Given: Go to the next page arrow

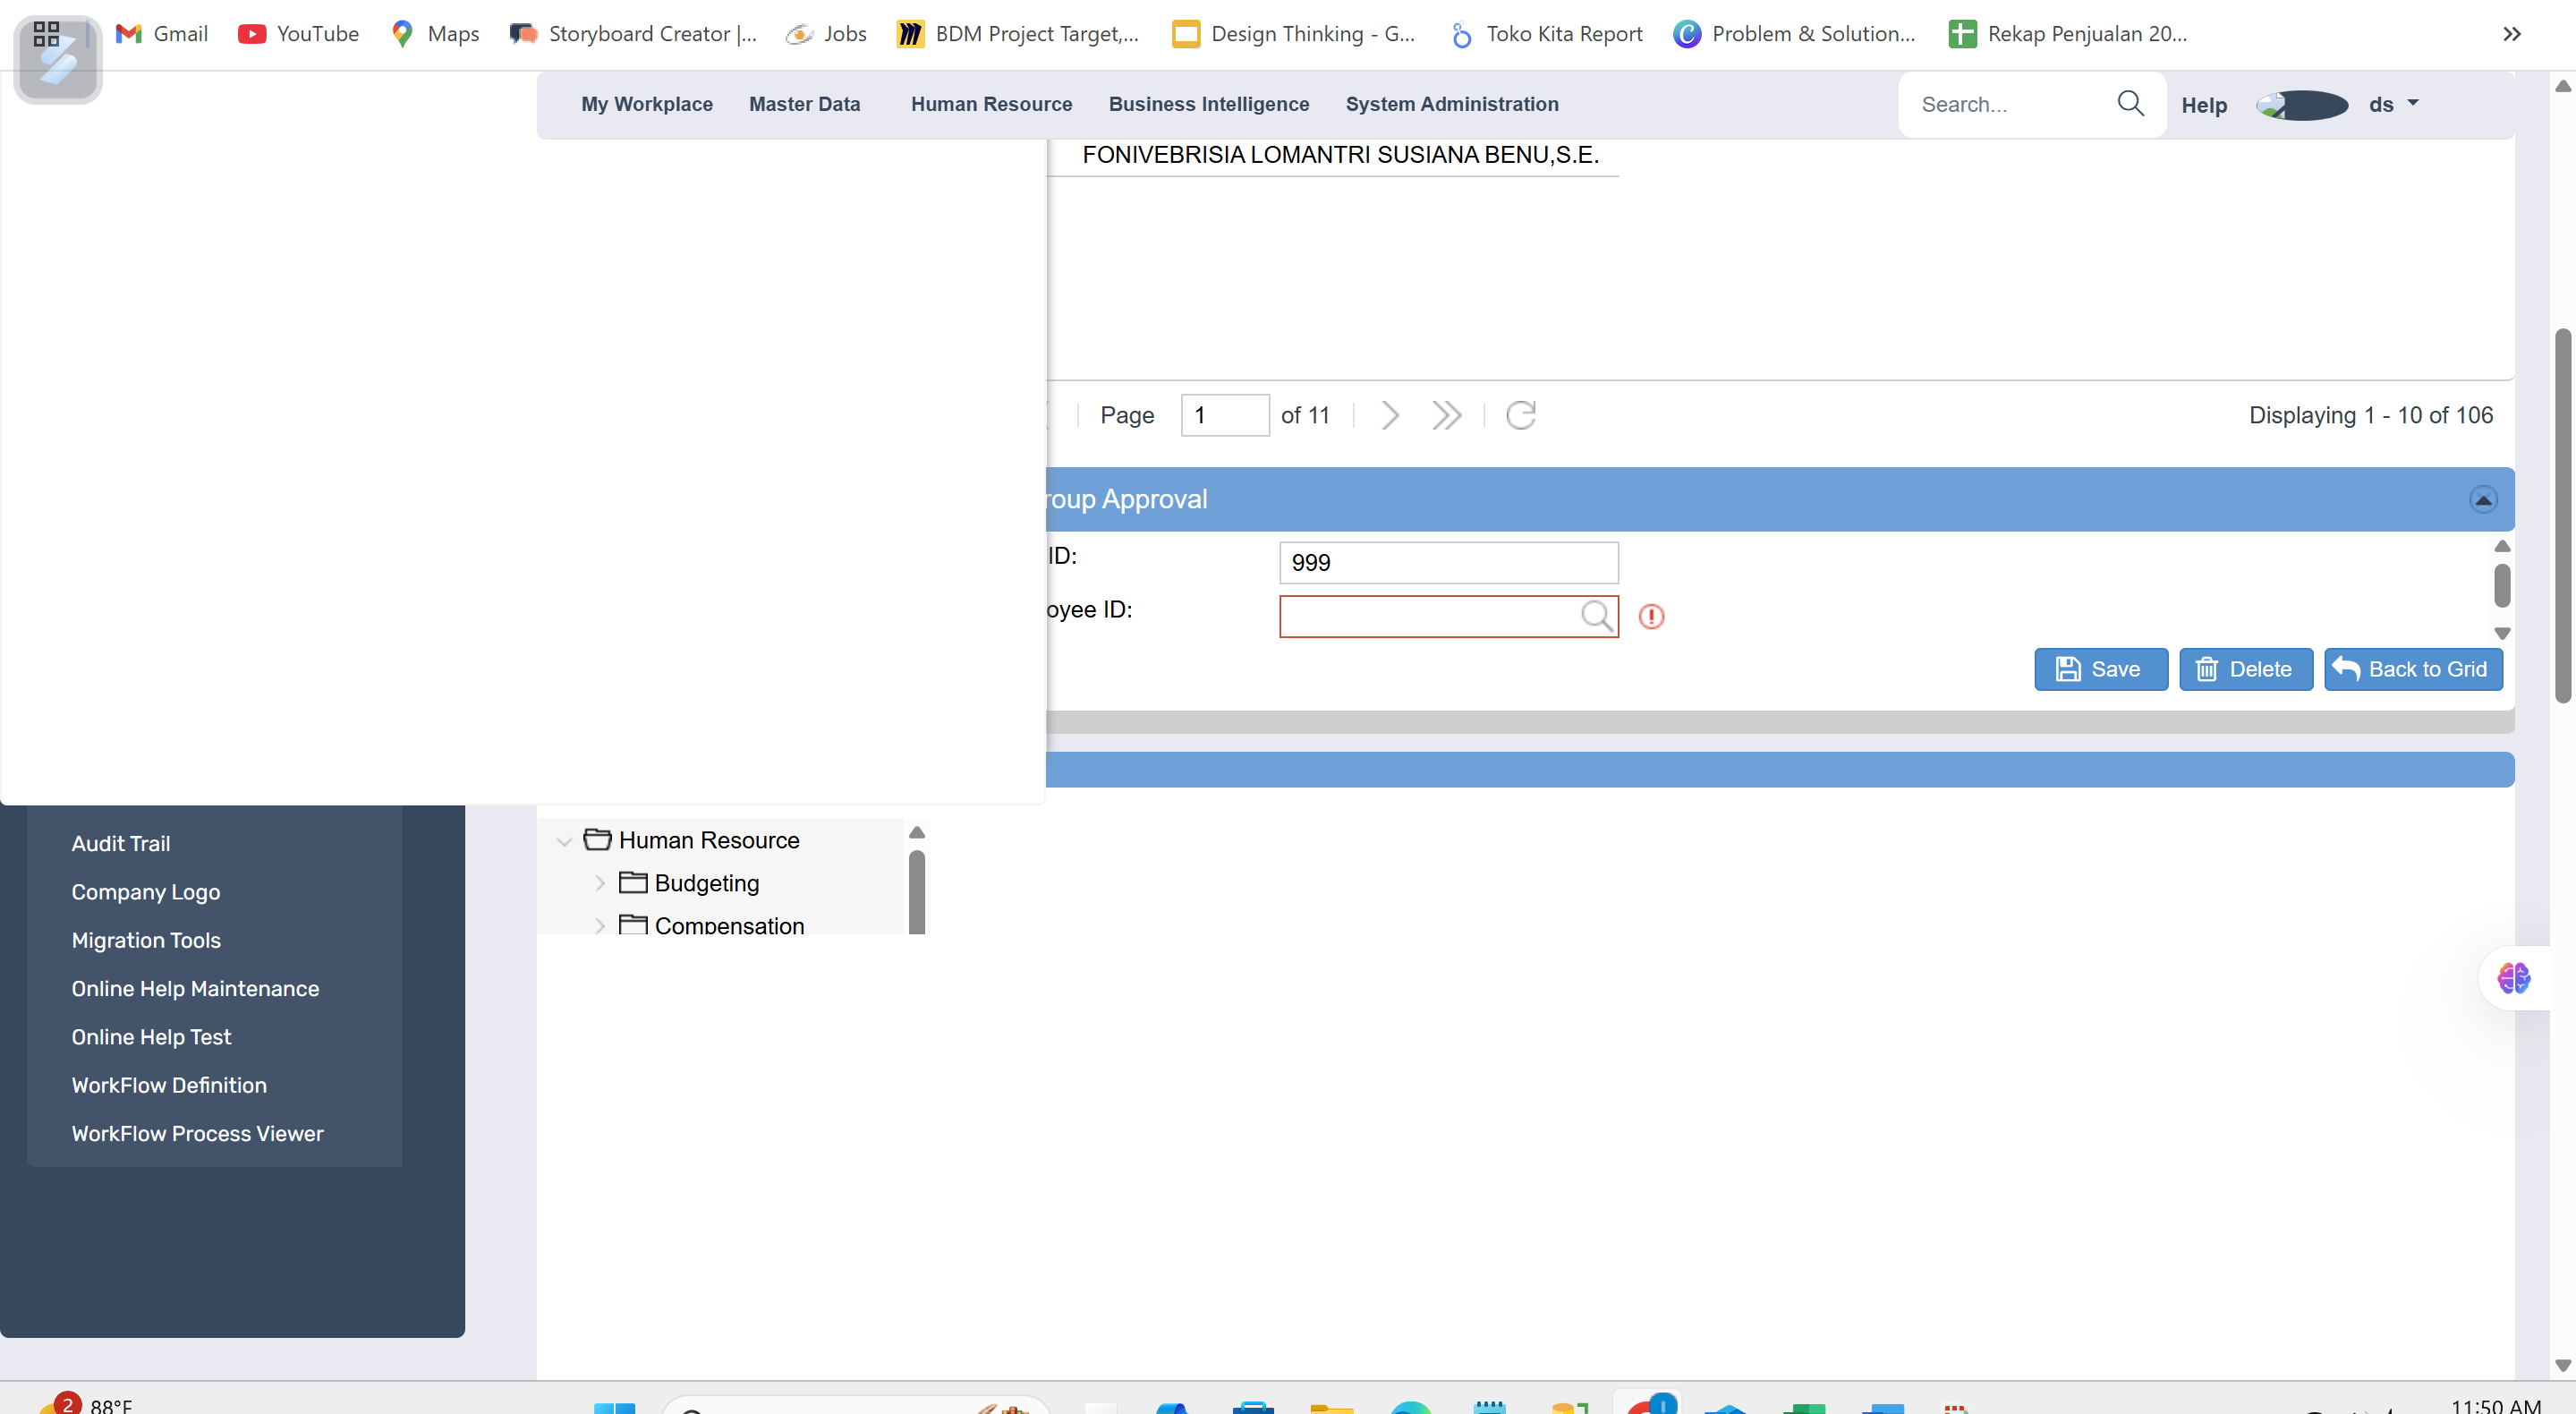Looking at the screenshot, I should tap(1390, 415).
